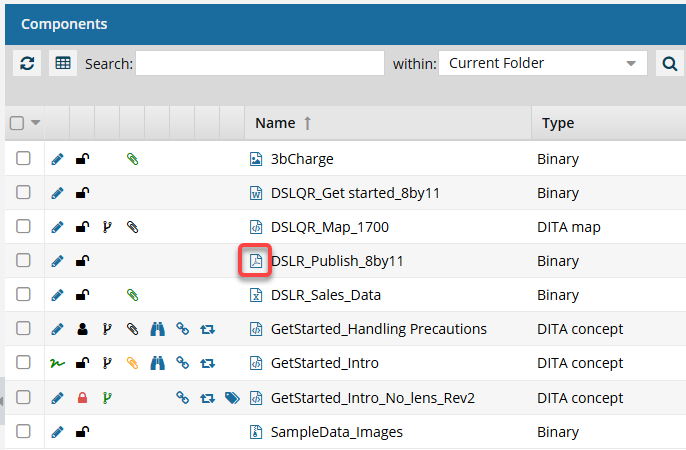
Task: Click the pencil edit icon for 3bCharge
Action: tap(57, 159)
